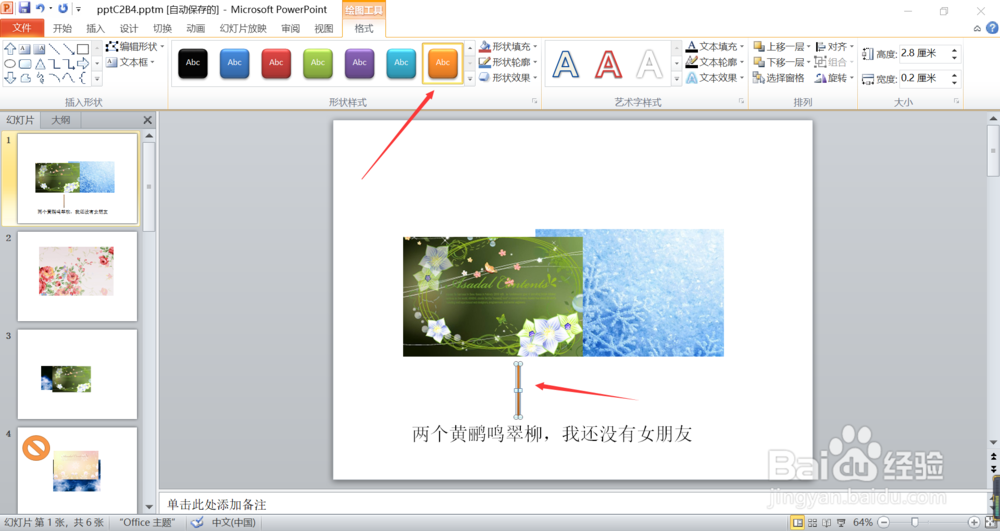Open the 文本框 dropdown
Viewport: 1000px width, 531px height.
tap(130, 62)
